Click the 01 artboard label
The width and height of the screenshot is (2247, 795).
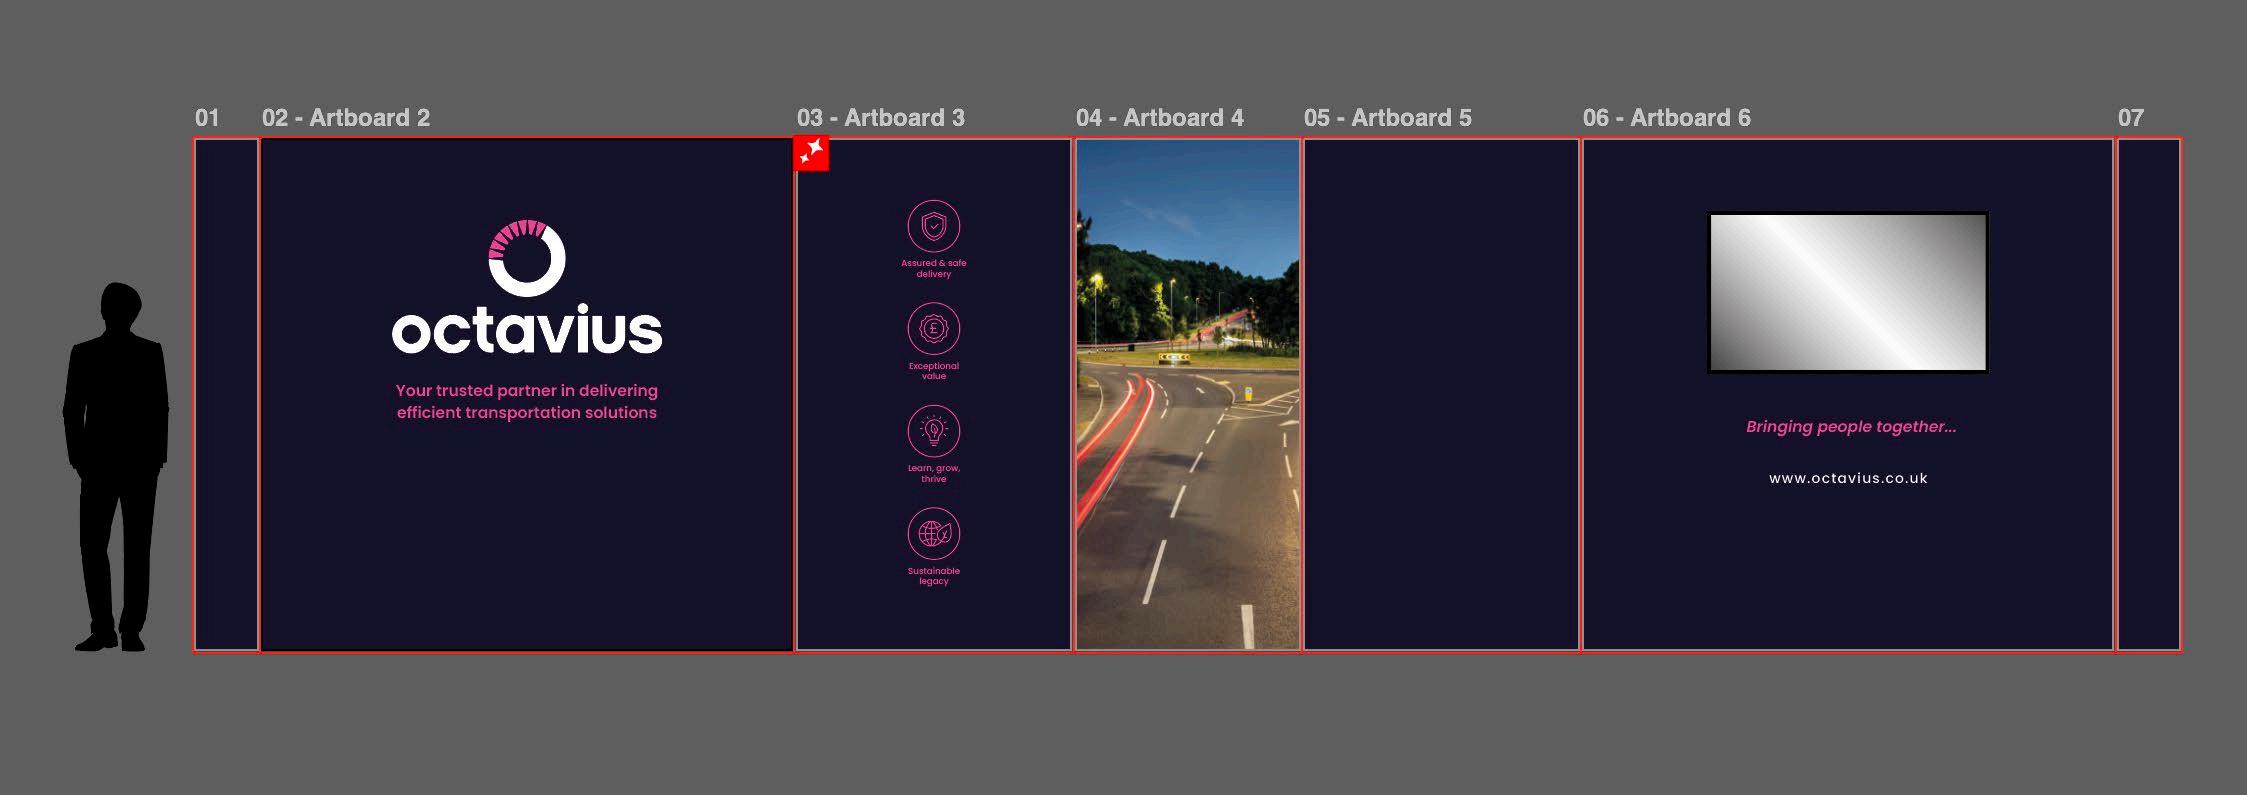tap(207, 118)
